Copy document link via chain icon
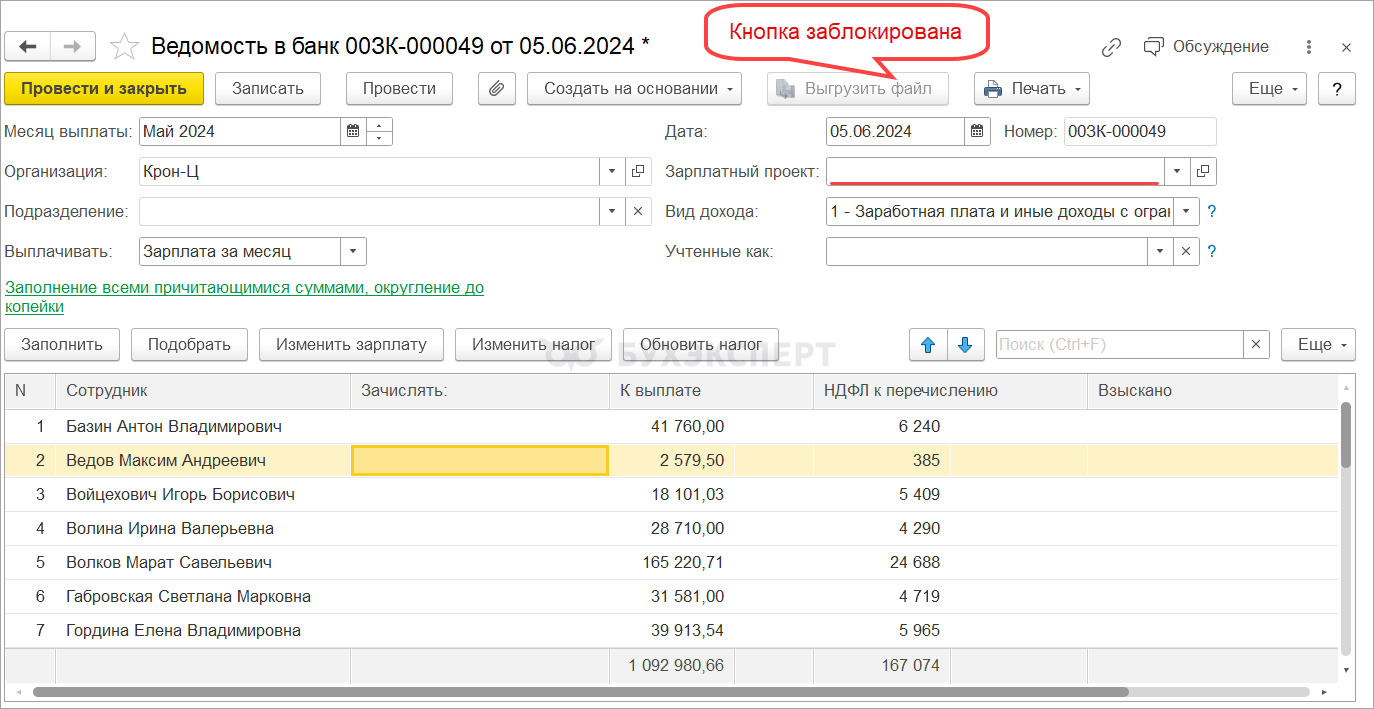Image resolution: width=1374 pixels, height=709 pixels. pyautogui.click(x=1111, y=47)
